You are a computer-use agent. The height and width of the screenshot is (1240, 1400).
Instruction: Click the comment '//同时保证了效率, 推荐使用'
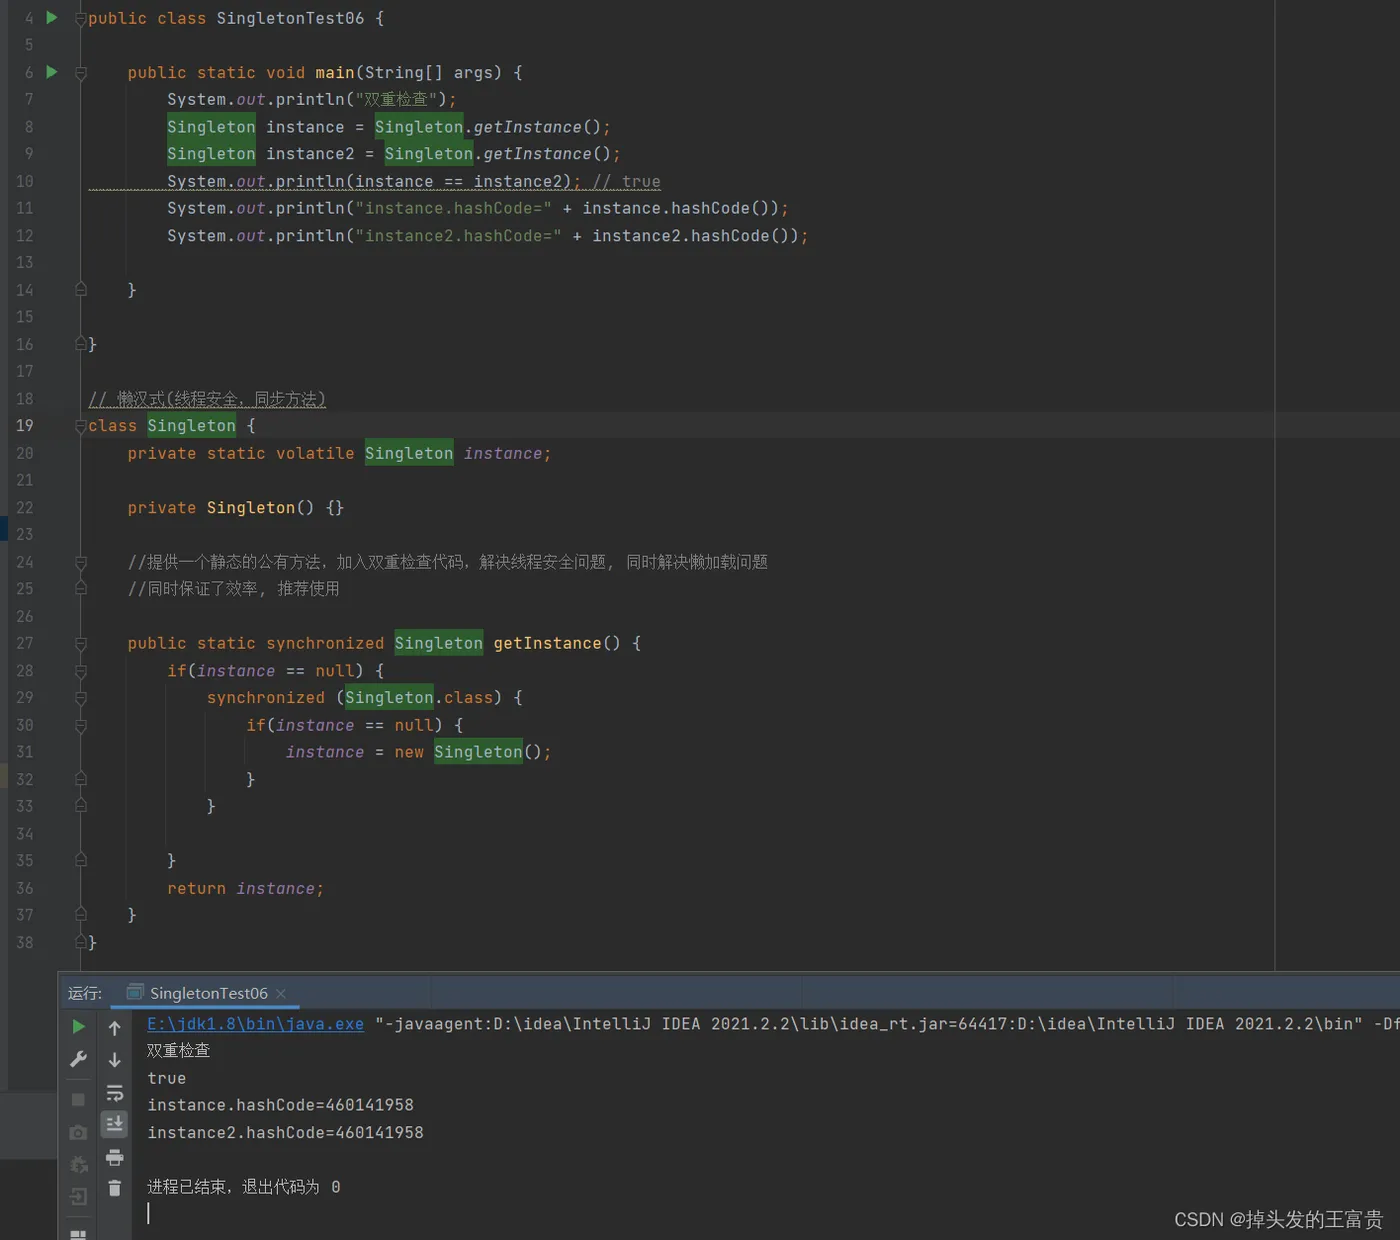click(233, 589)
